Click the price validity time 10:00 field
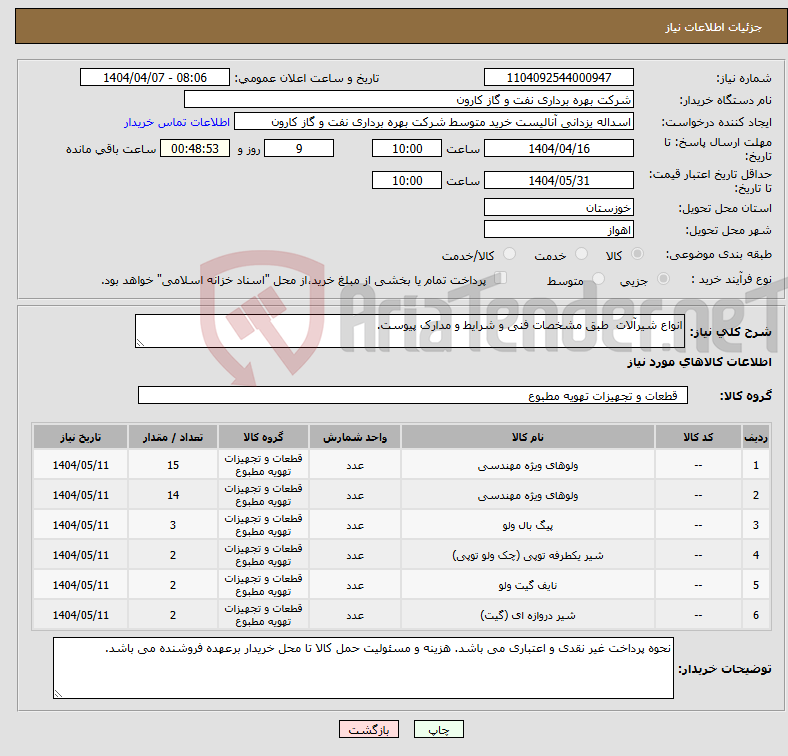788x756 pixels. point(407,180)
